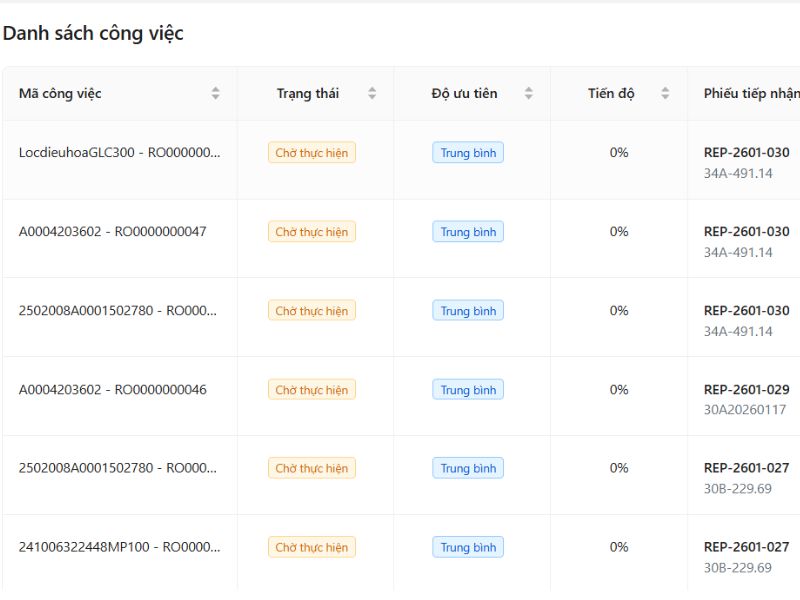Click the Độ ưu tiên sort icon
This screenshot has width=800, height=600.
pyautogui.click(x=528, y=94)
